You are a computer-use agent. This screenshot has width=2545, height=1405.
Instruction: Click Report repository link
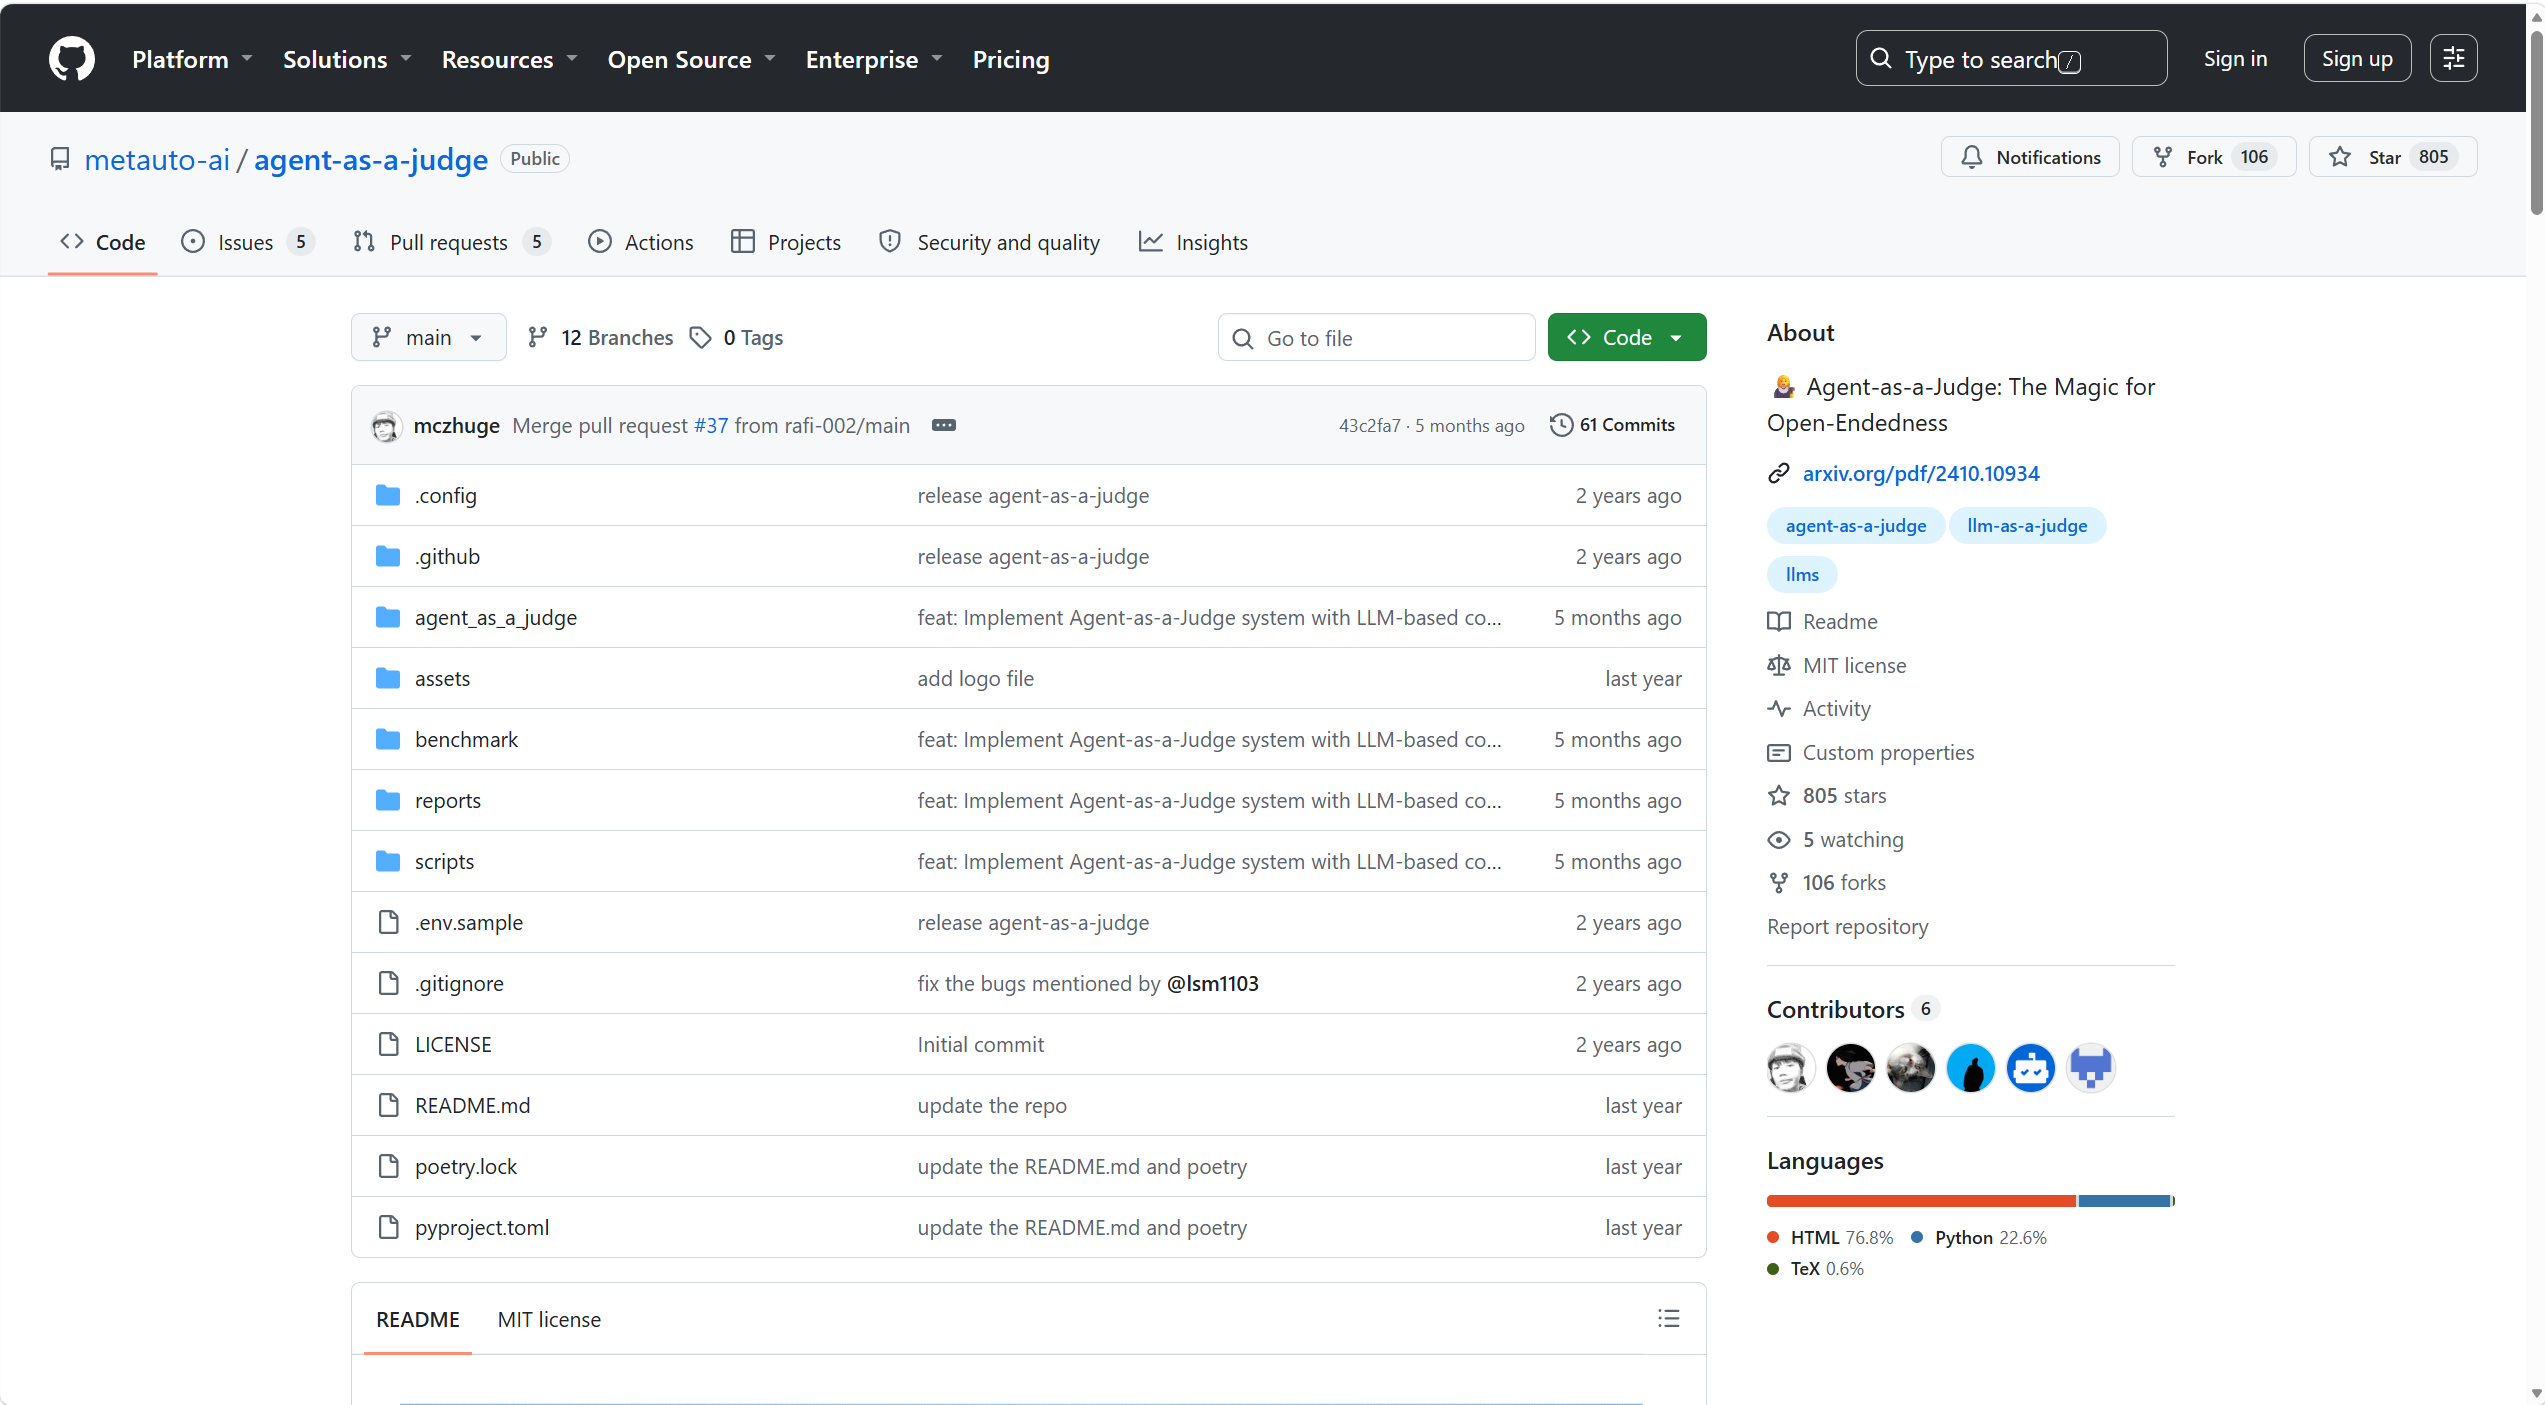coord(1847,927)
